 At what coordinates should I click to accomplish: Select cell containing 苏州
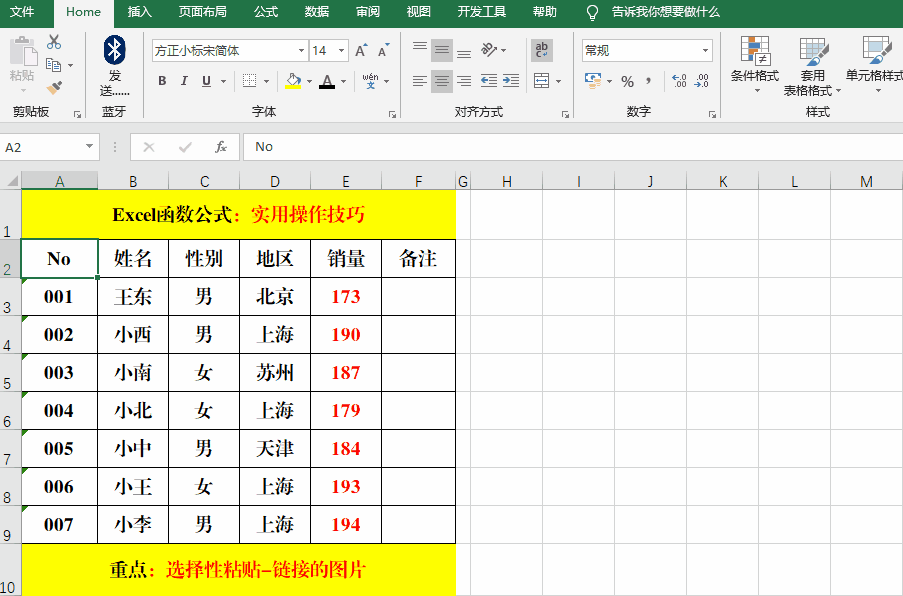pyautogui.click(x=275, y=373)
